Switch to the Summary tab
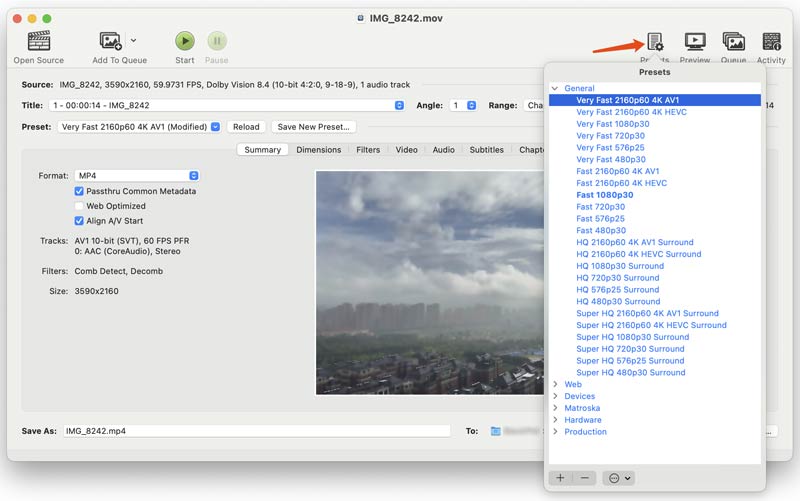Image resolution: width=800 pixels, height=501 pixels. 262,149
